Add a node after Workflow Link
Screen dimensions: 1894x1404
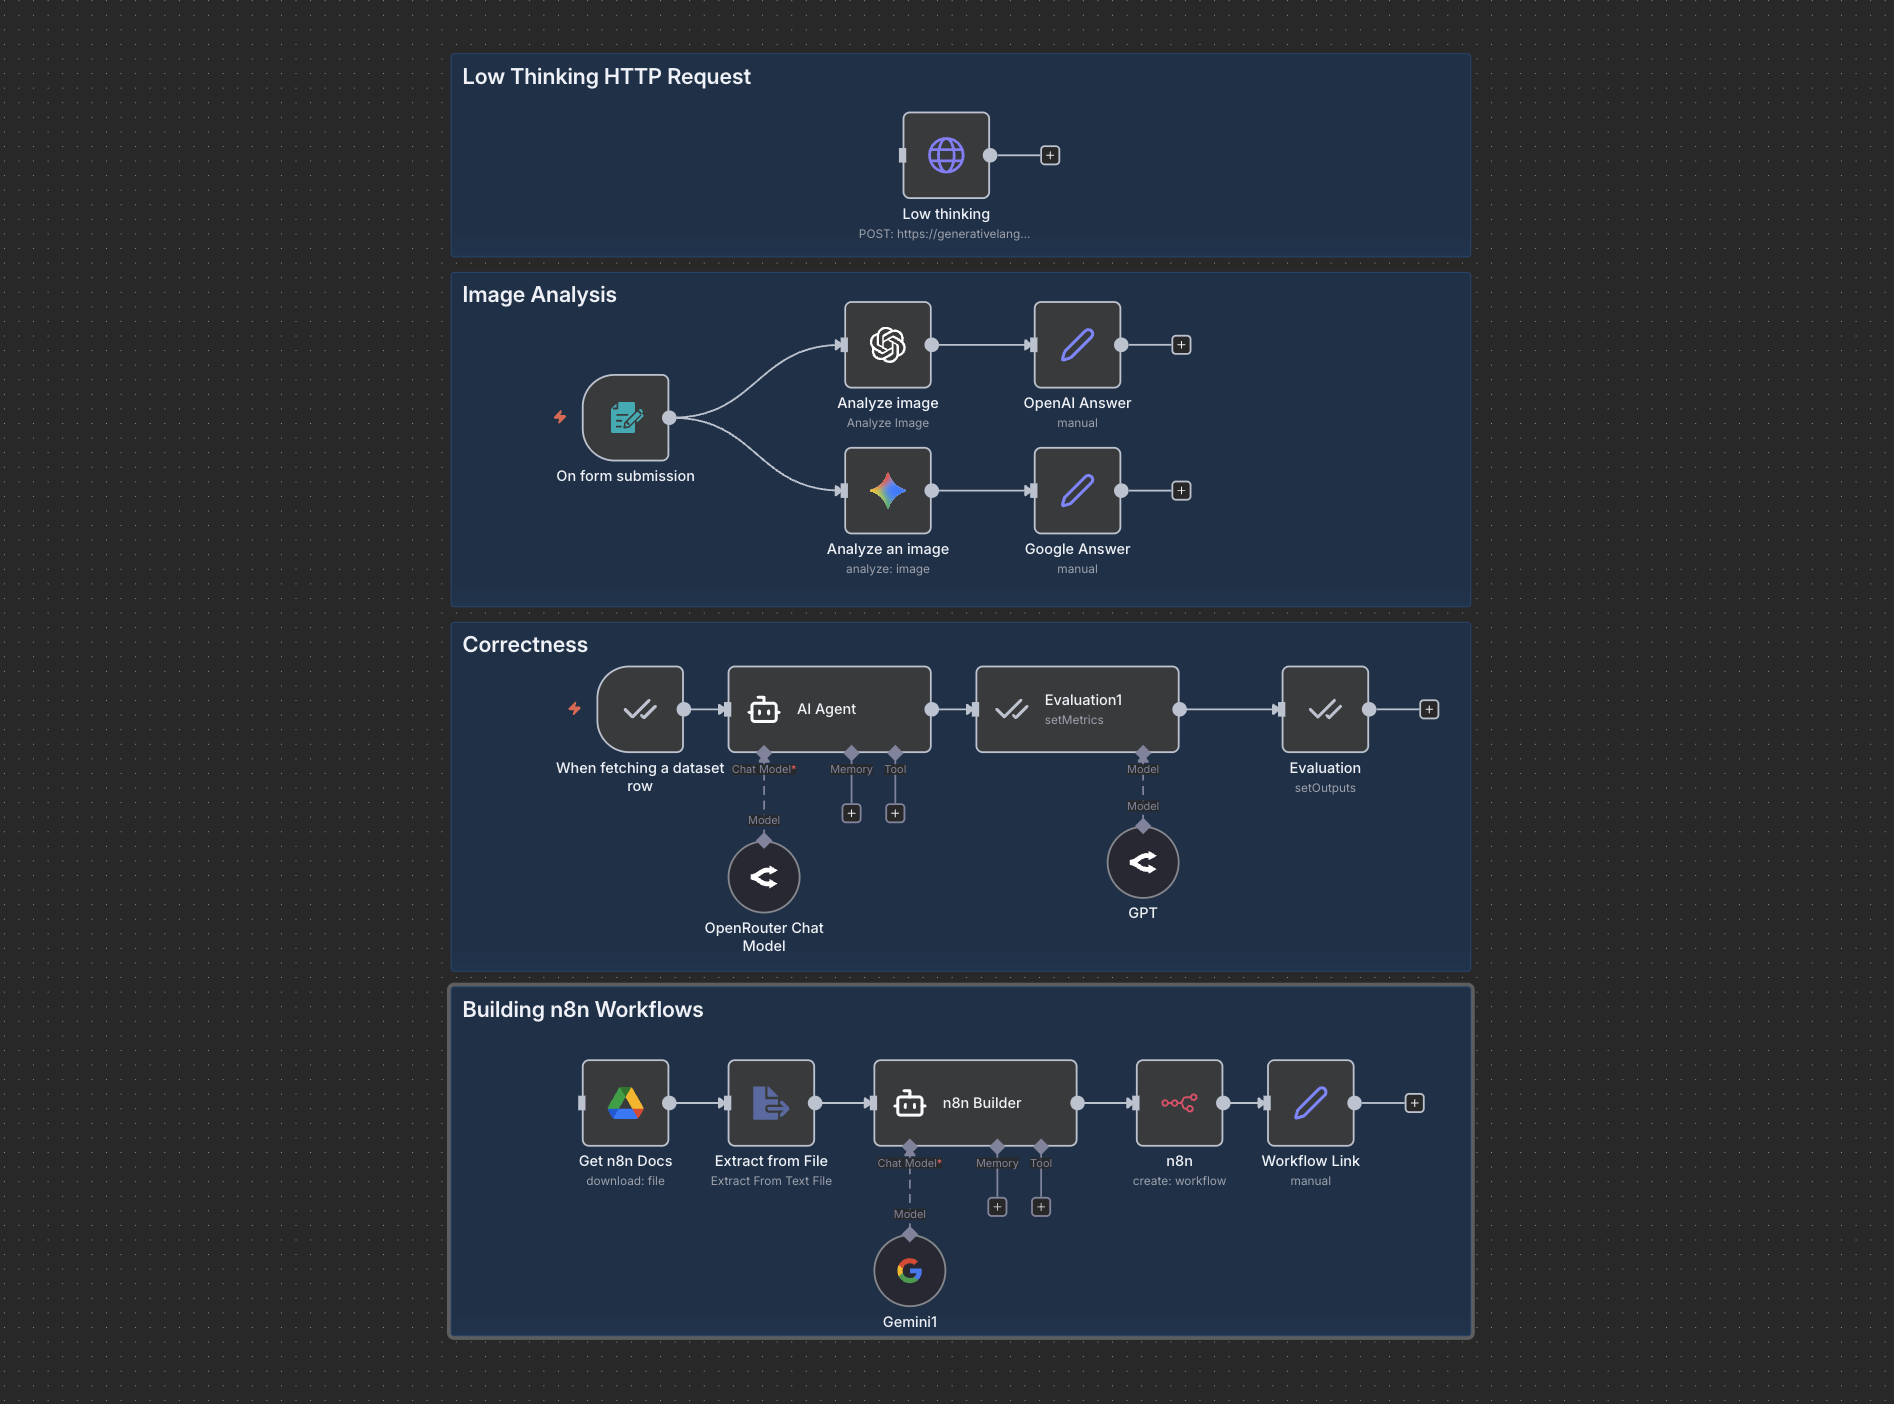pos(1414,1103)
